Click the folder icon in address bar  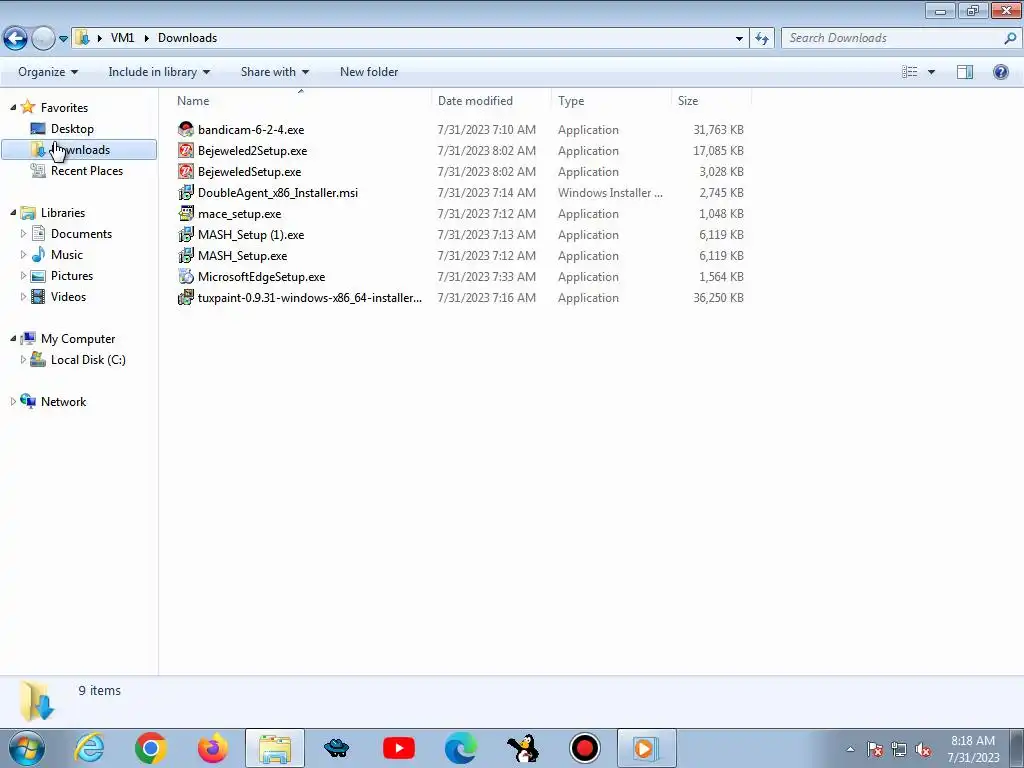[x=82, y=38]
